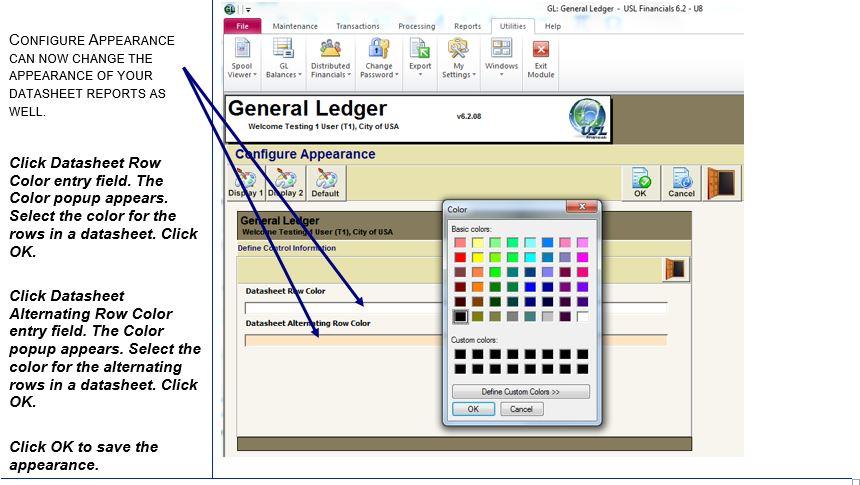Open Distributed Financials
Screen dimensions: 860x485
click(x=330, y=58)
